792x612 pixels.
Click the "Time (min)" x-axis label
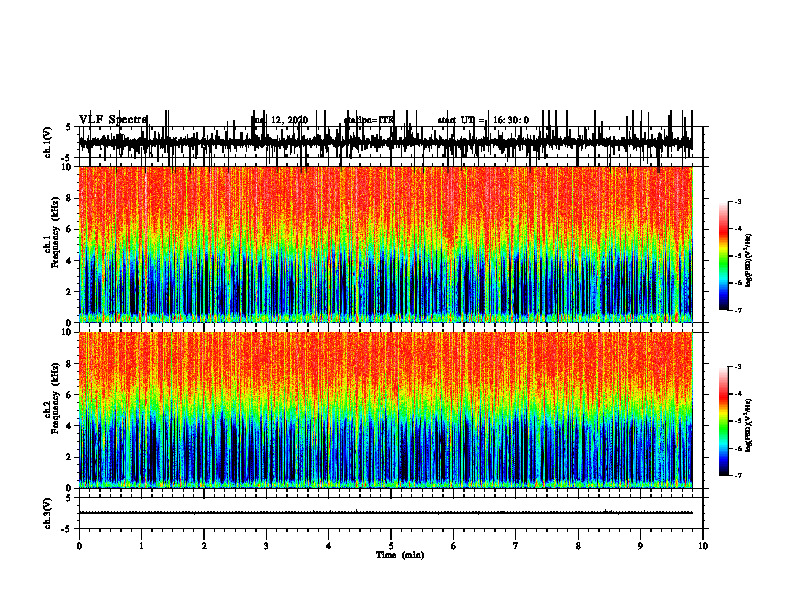pyautogui.click(x=400, y=555)
